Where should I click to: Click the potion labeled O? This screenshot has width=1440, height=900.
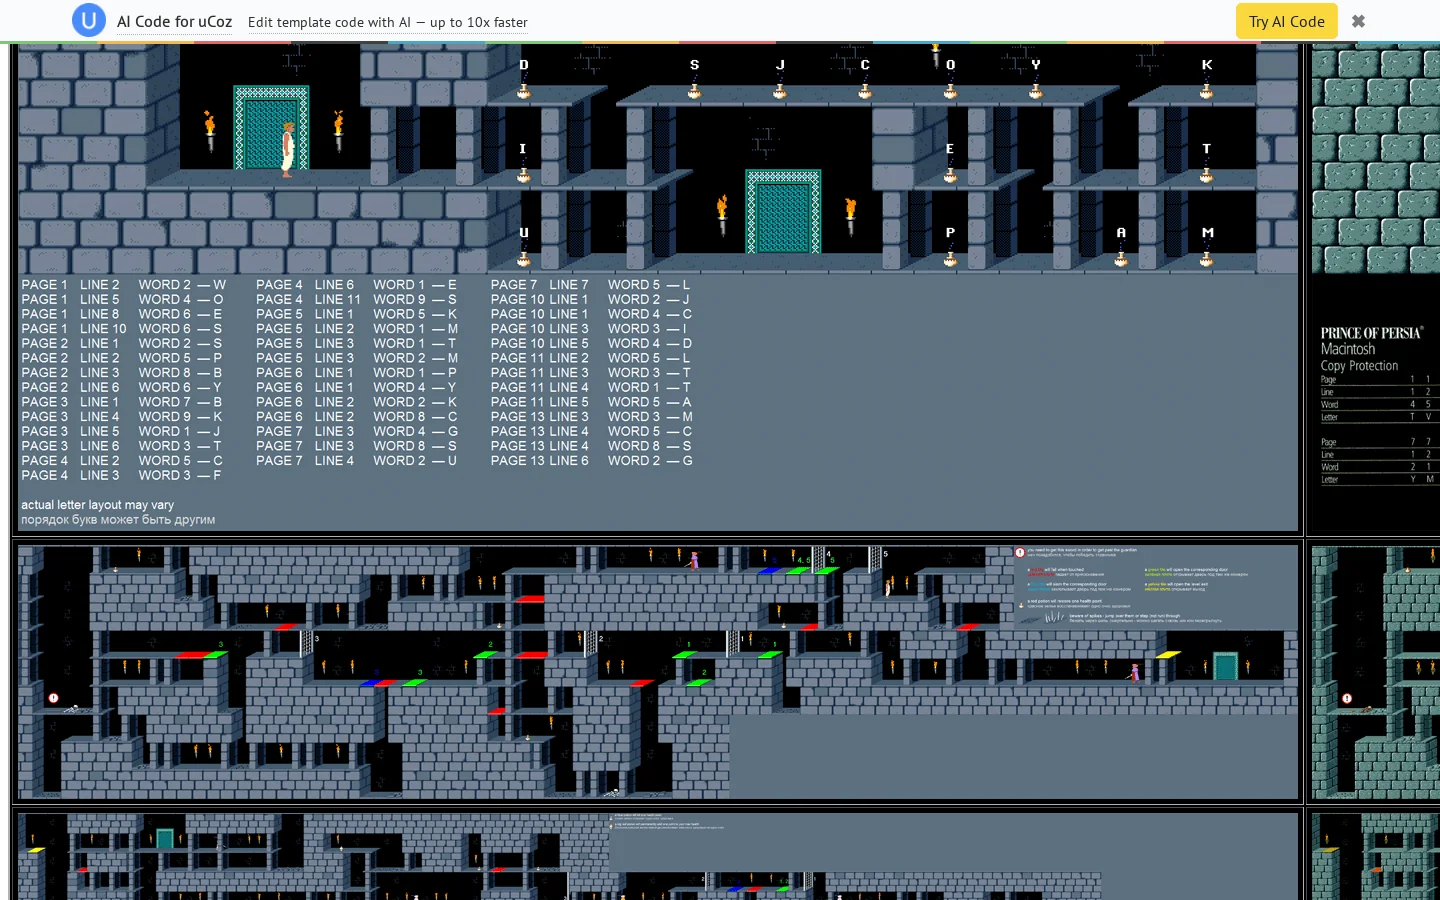(x=950, y=90)
